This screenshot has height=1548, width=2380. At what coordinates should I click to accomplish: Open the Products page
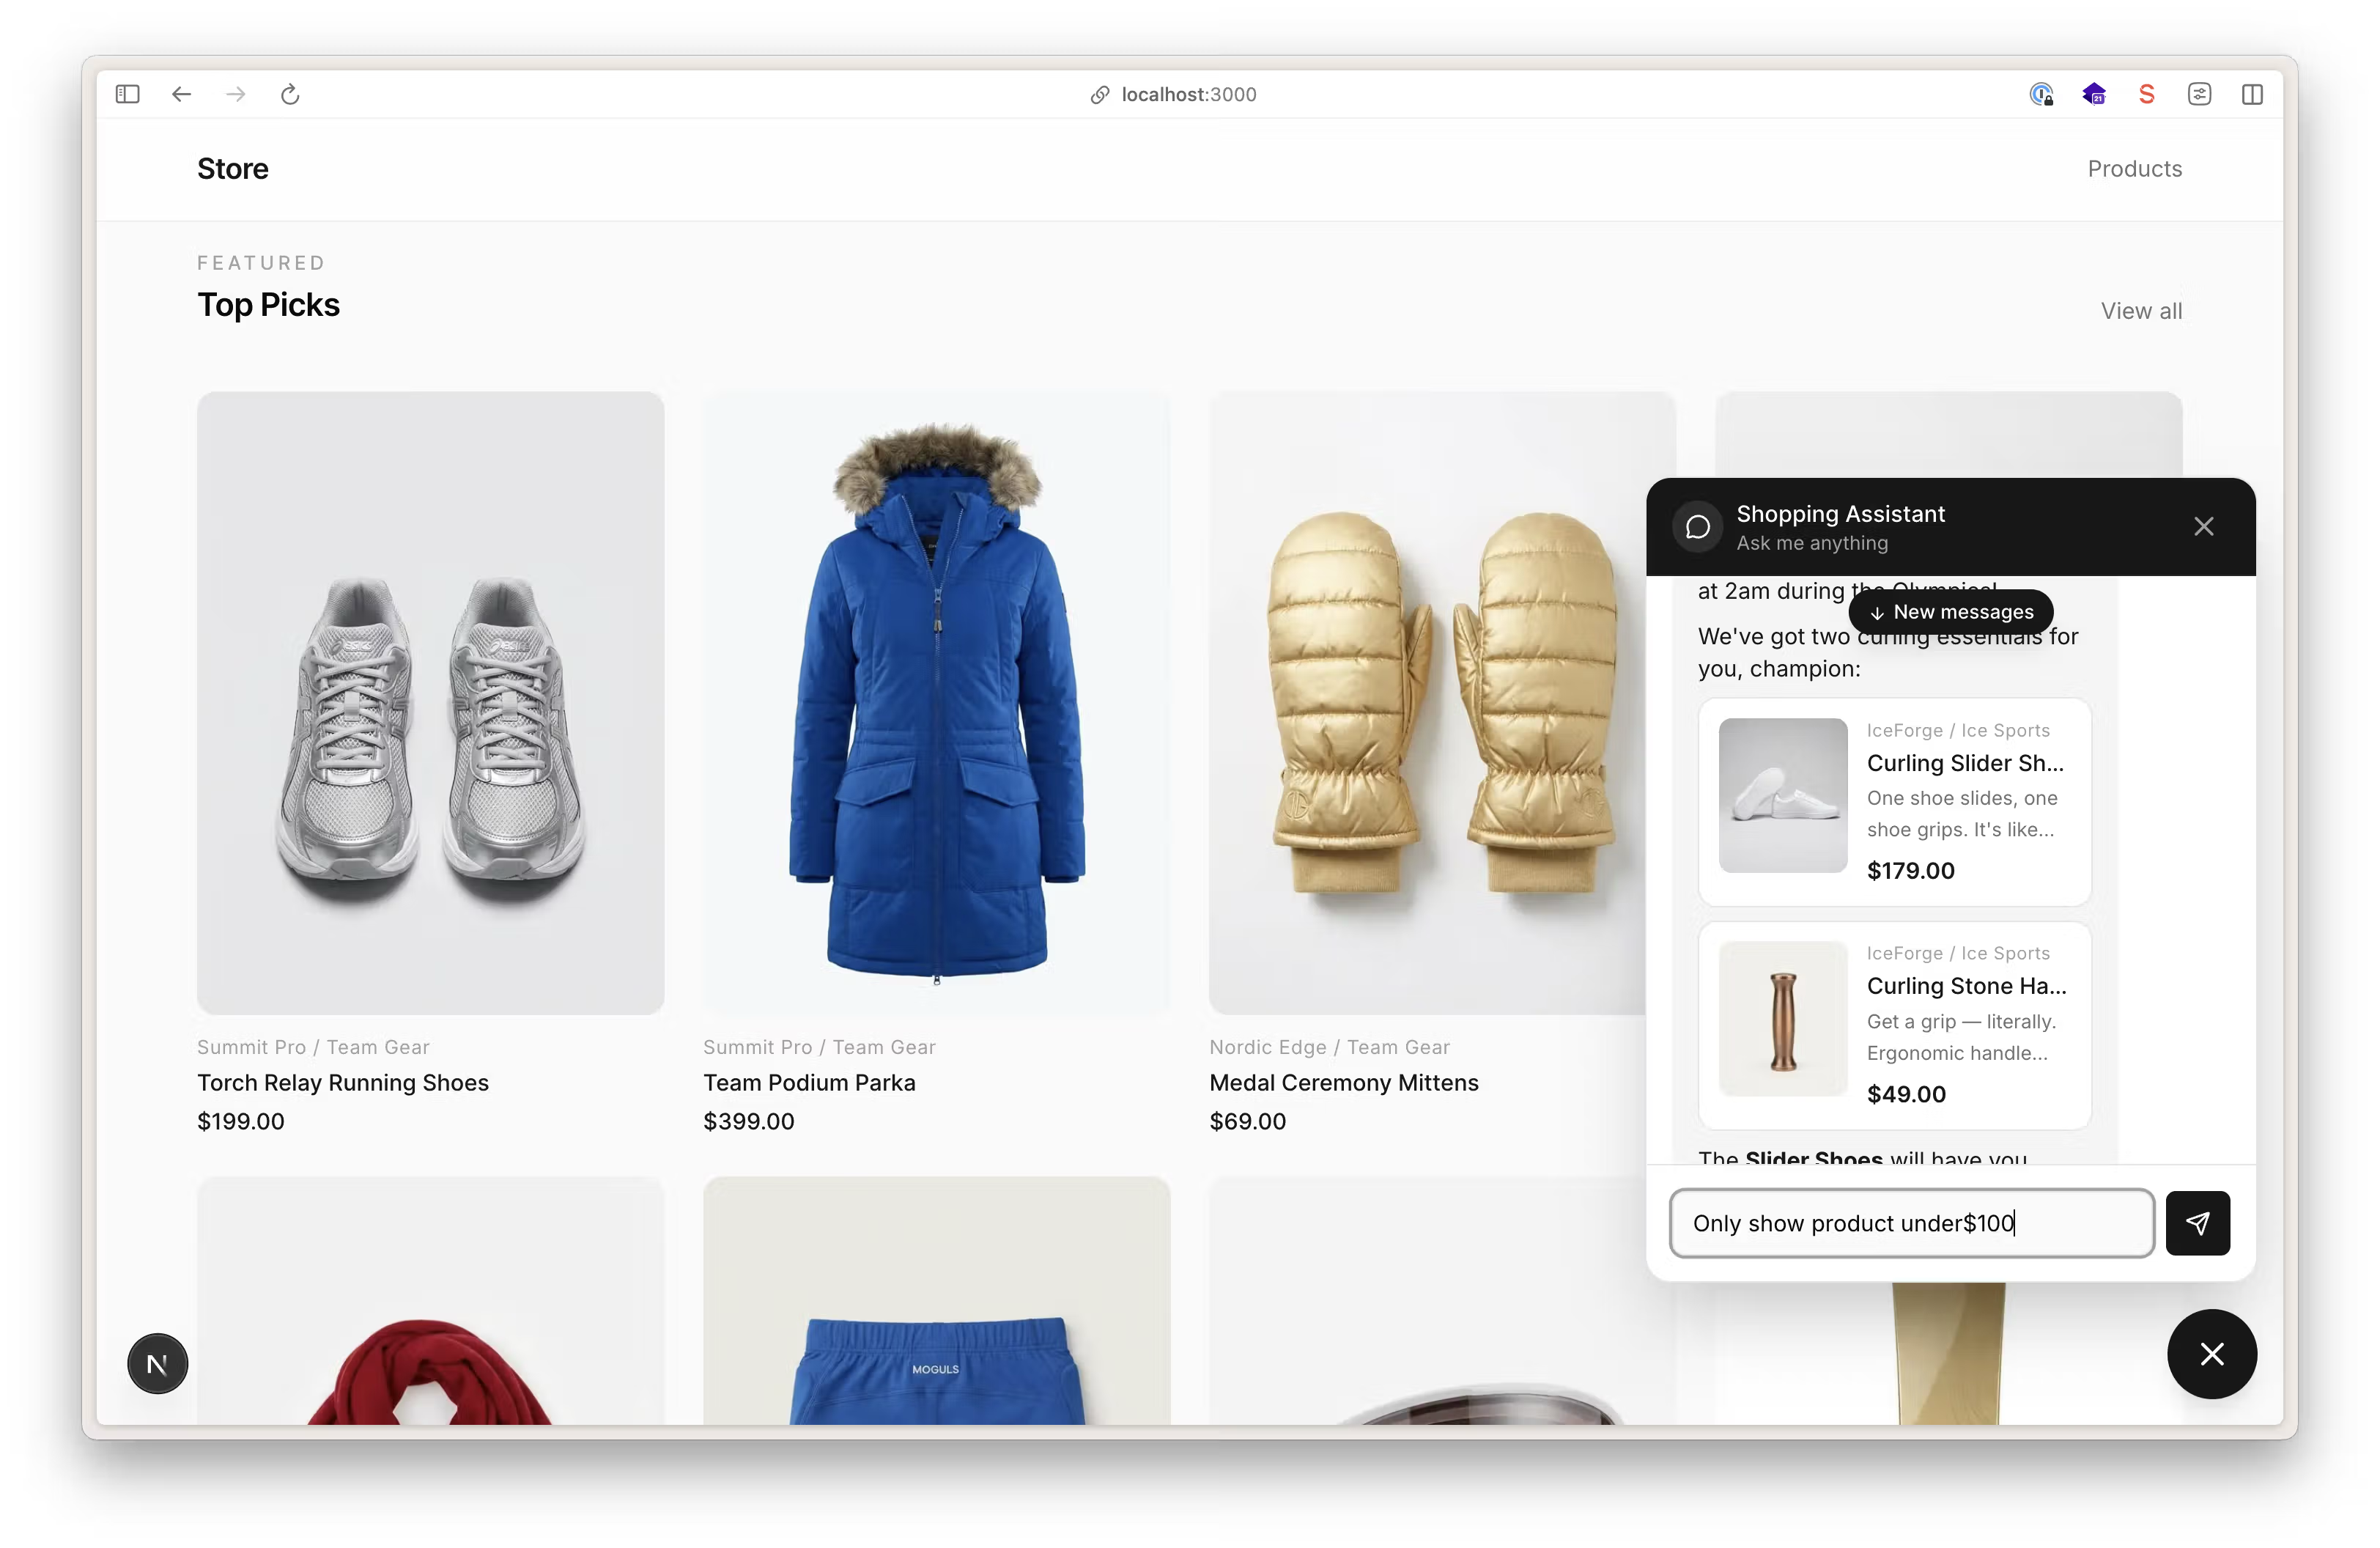[2134, 168]
